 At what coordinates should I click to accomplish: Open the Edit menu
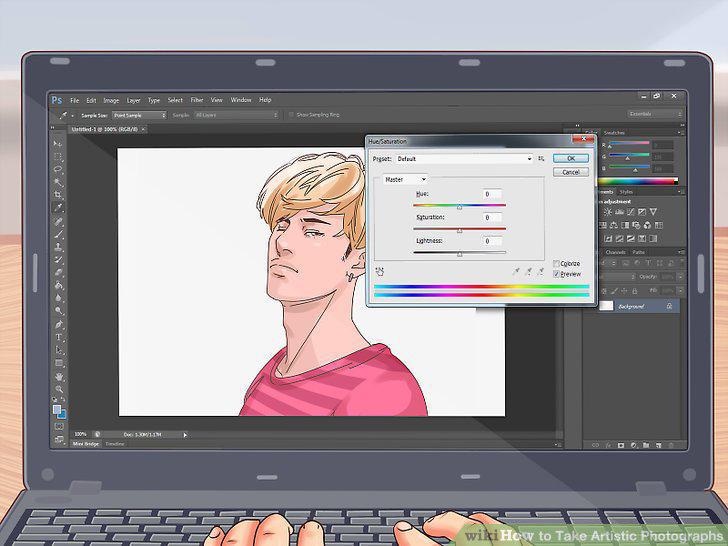pyautogui.click(x=91, y=100)
